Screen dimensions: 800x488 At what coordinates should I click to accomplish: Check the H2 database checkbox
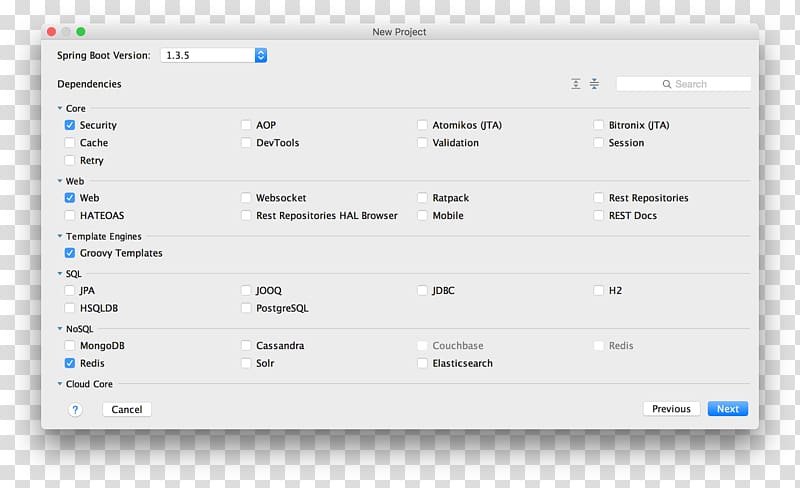tap(598, 290)
